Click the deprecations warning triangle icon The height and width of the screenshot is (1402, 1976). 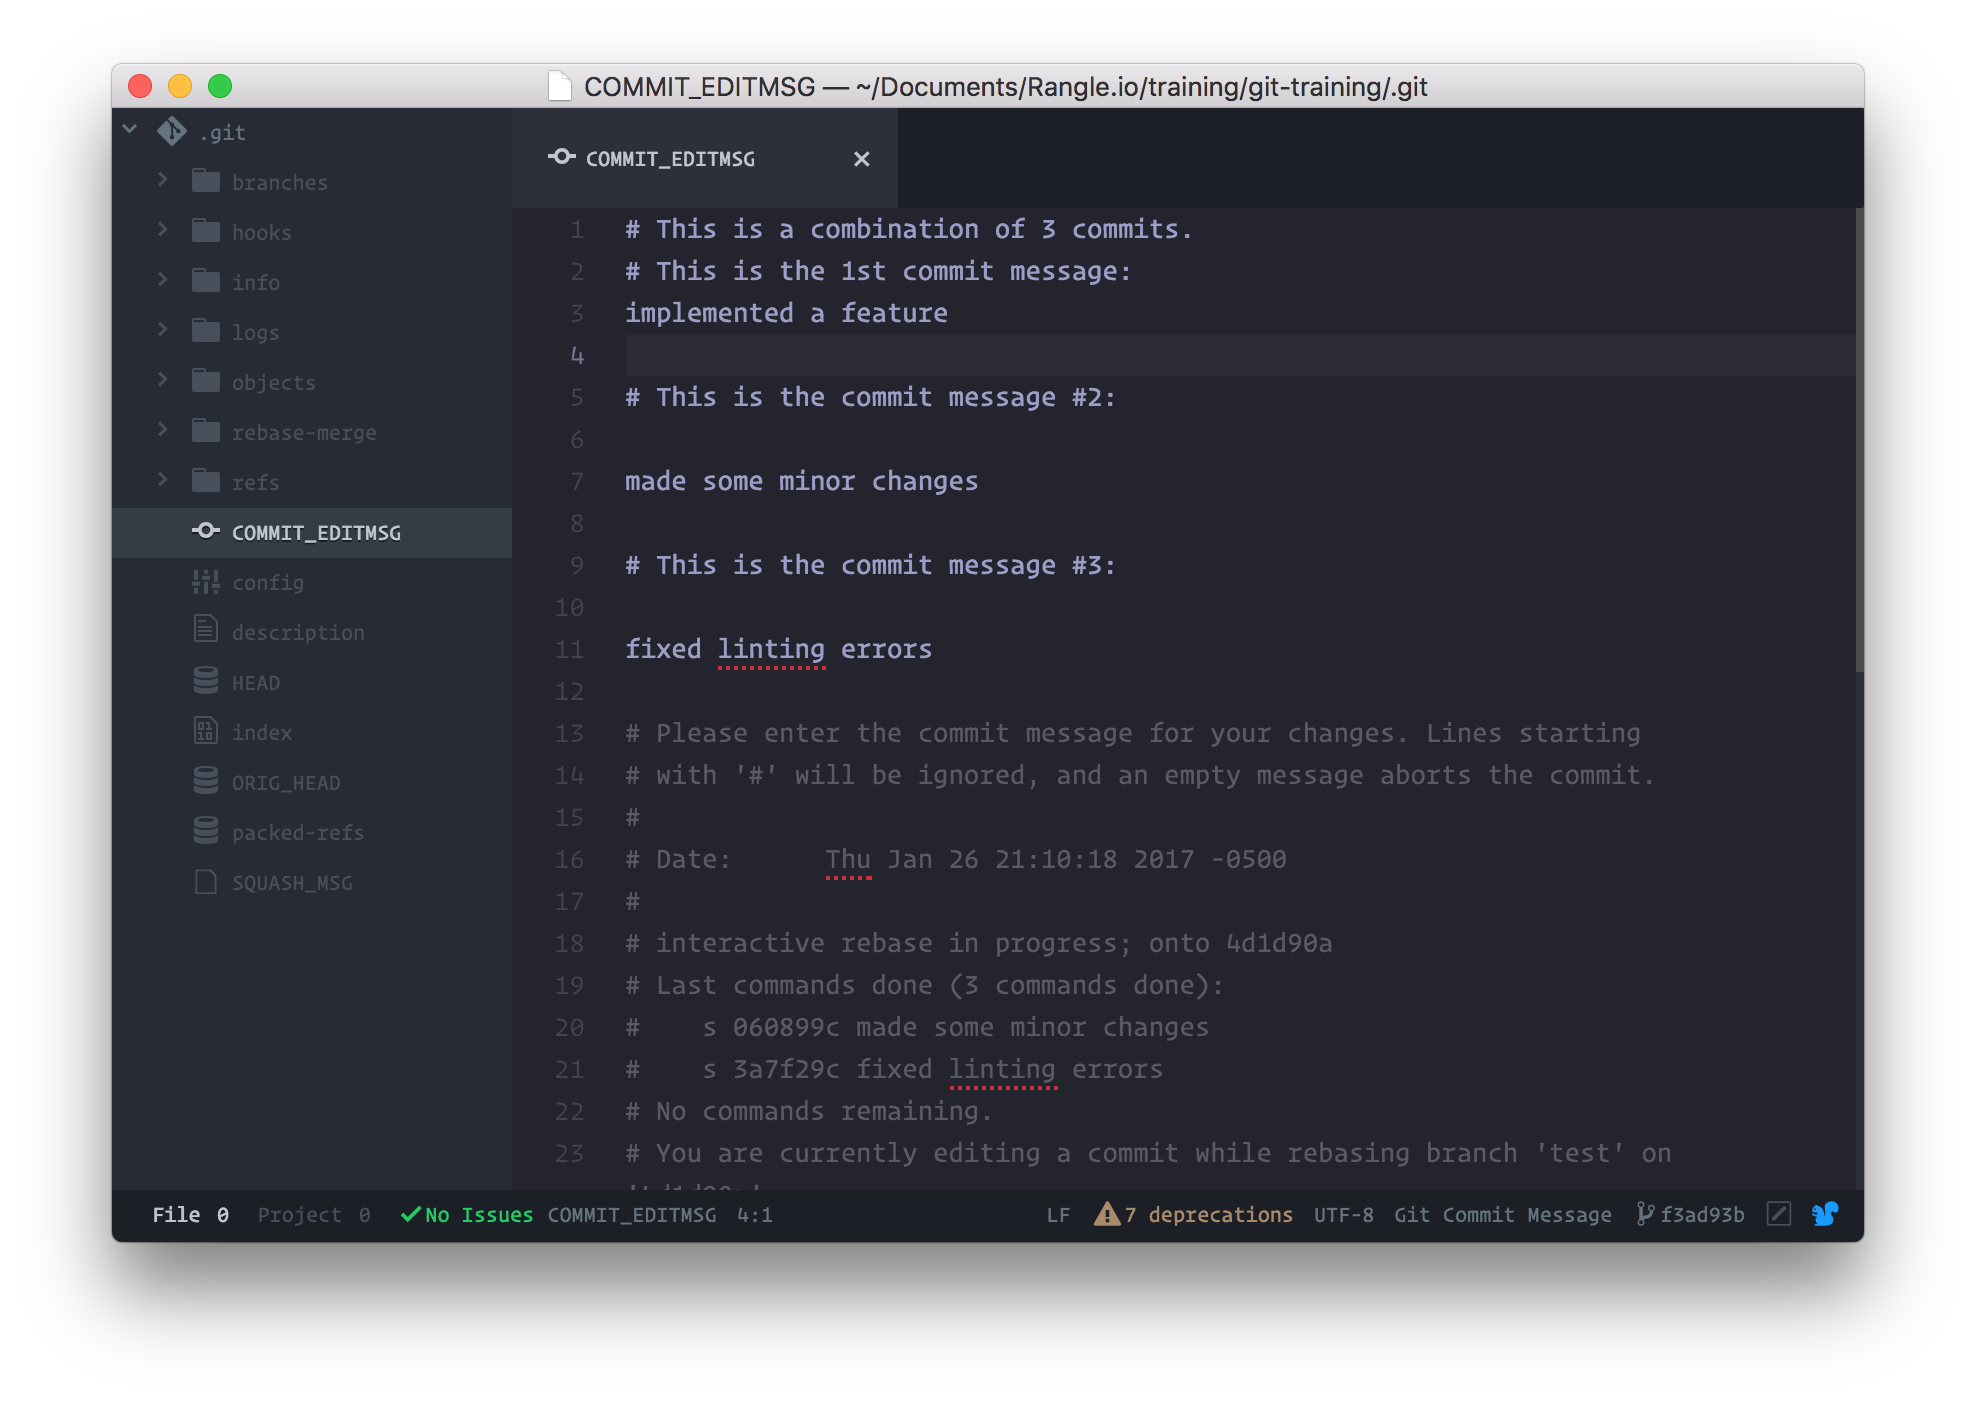tap(1107, 1214)
